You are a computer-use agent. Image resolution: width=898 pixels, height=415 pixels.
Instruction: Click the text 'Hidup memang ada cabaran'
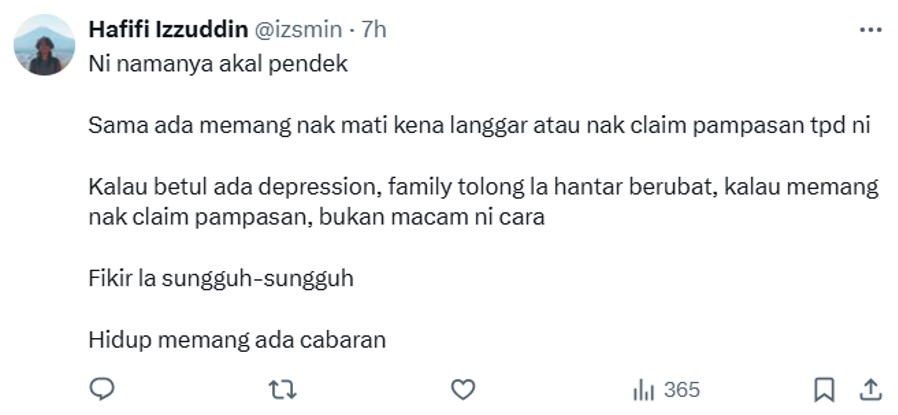[x=237, y=340]
